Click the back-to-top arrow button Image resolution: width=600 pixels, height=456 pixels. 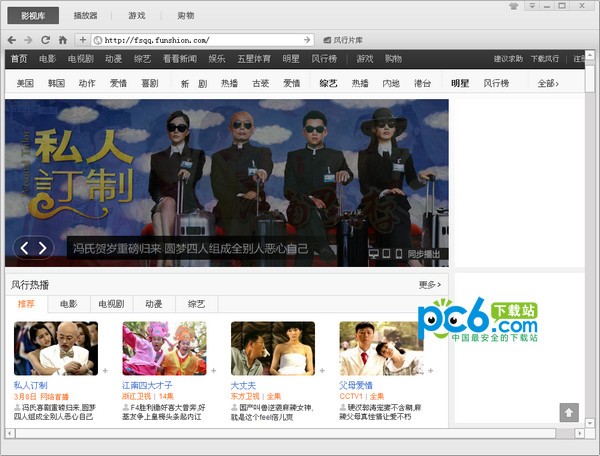pos(568,412)
